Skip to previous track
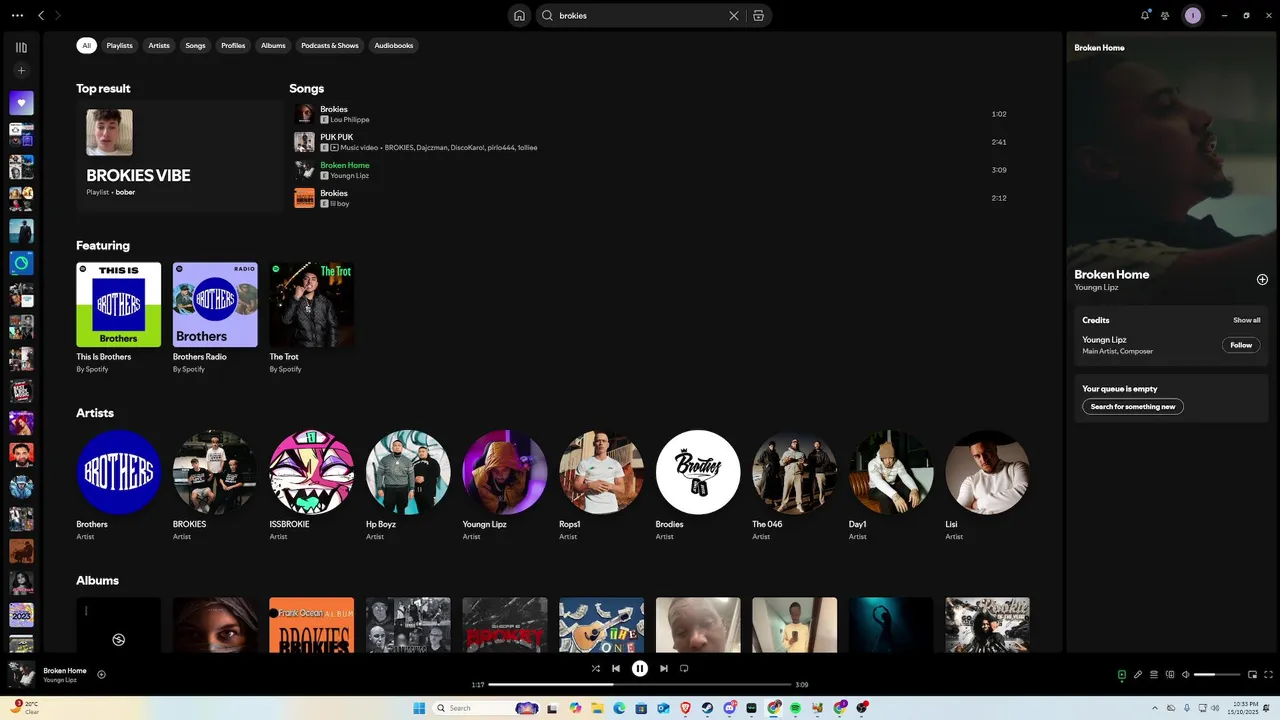The image size is (1280, 720). (x=616, y=668)
